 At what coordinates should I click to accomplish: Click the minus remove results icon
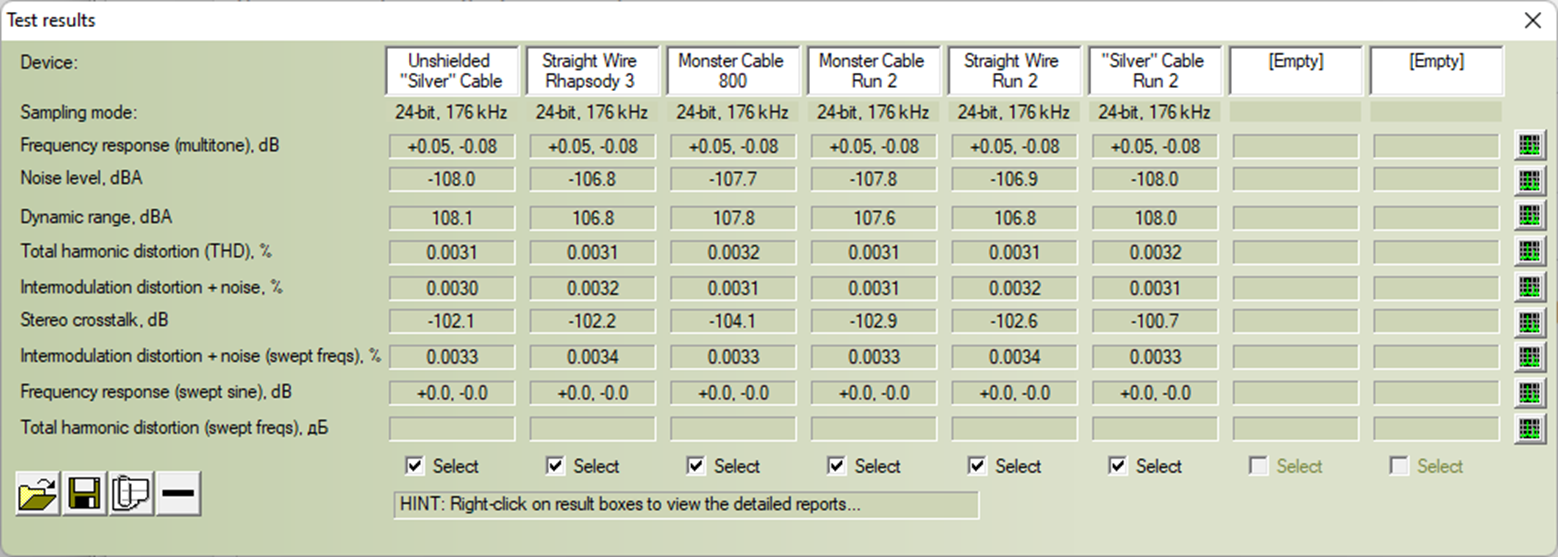click(x=179, y=495)
